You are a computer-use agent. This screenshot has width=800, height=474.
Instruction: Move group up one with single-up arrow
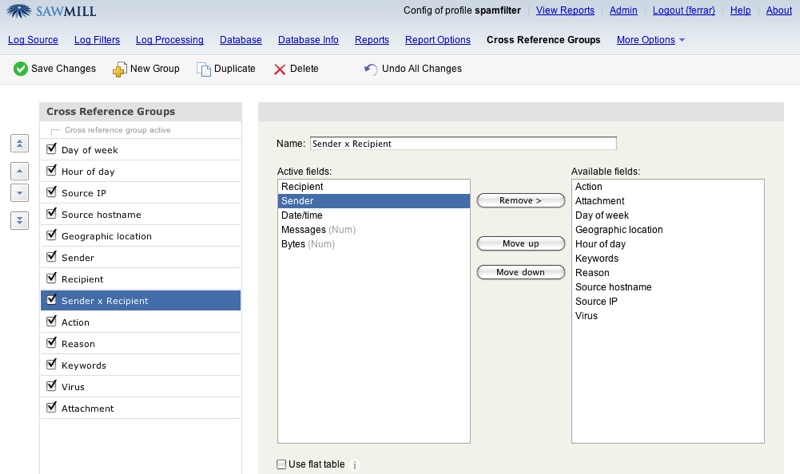pos(19,171)
